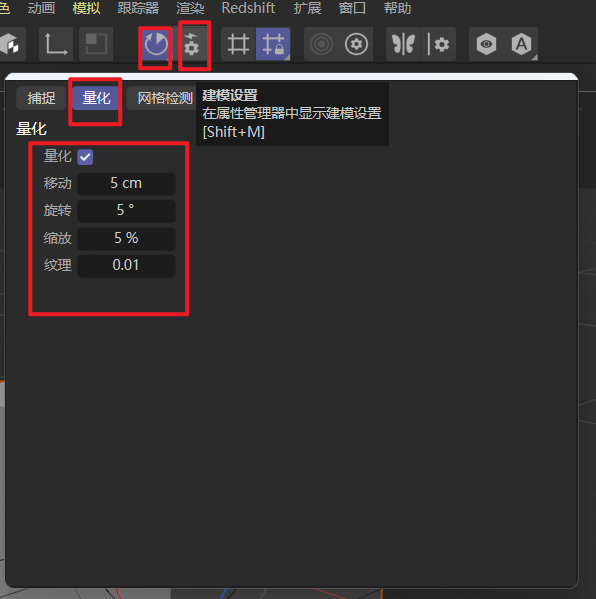Select the coordinate axis icon
This screenshot has width=596, height=599.
point(56,44)
